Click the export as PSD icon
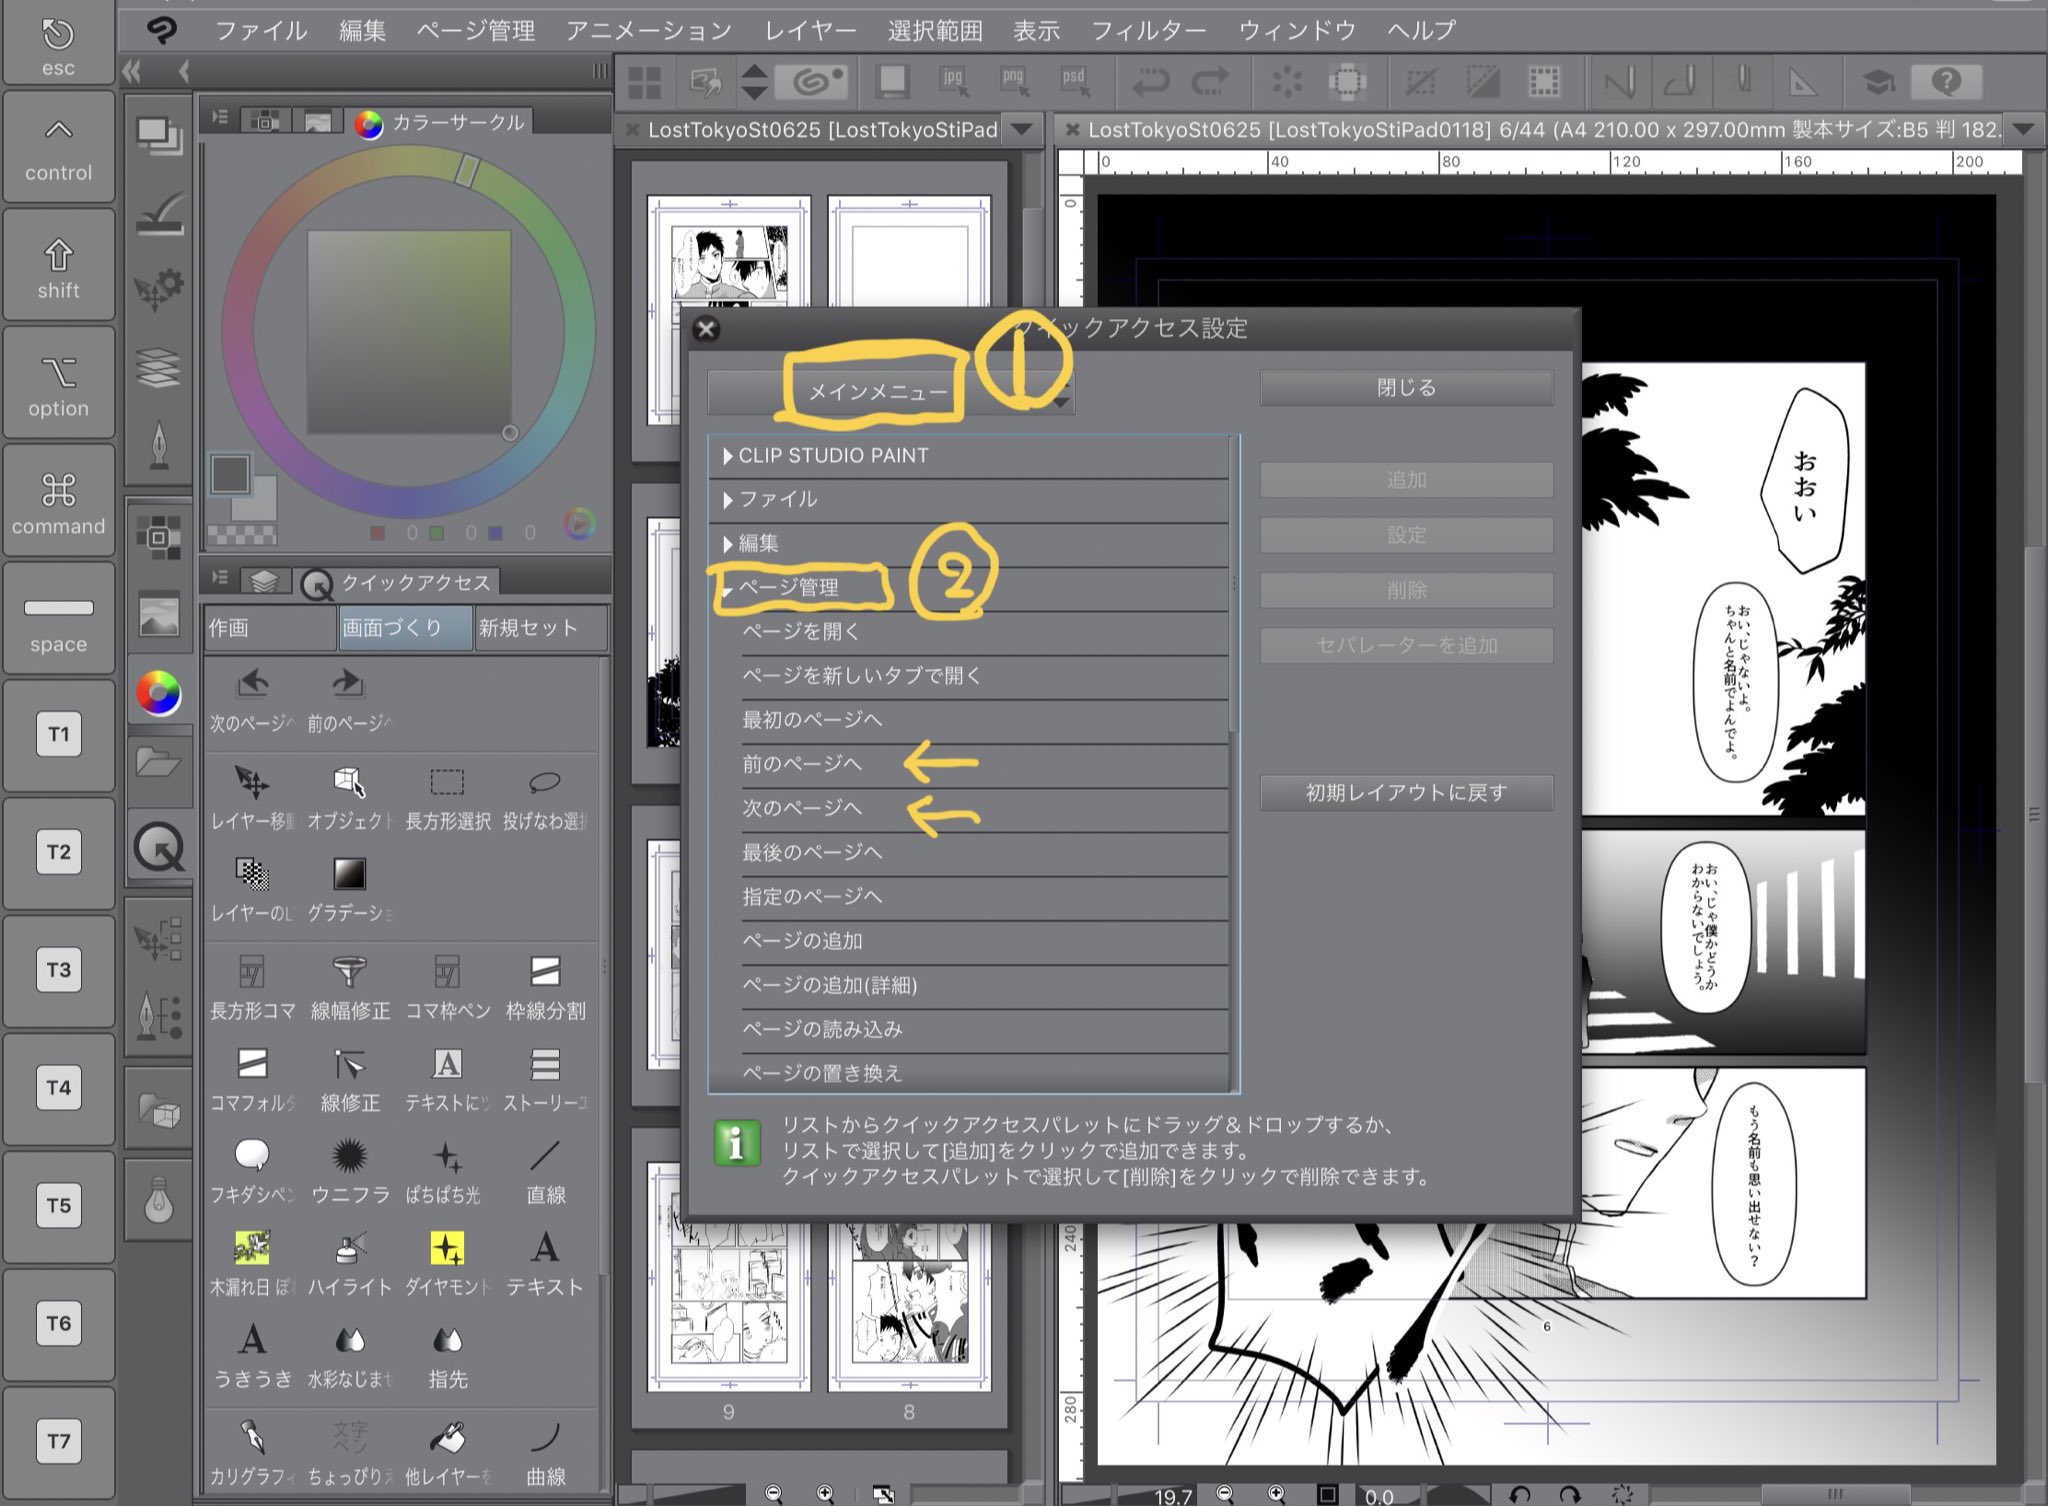 [1074, 81]
